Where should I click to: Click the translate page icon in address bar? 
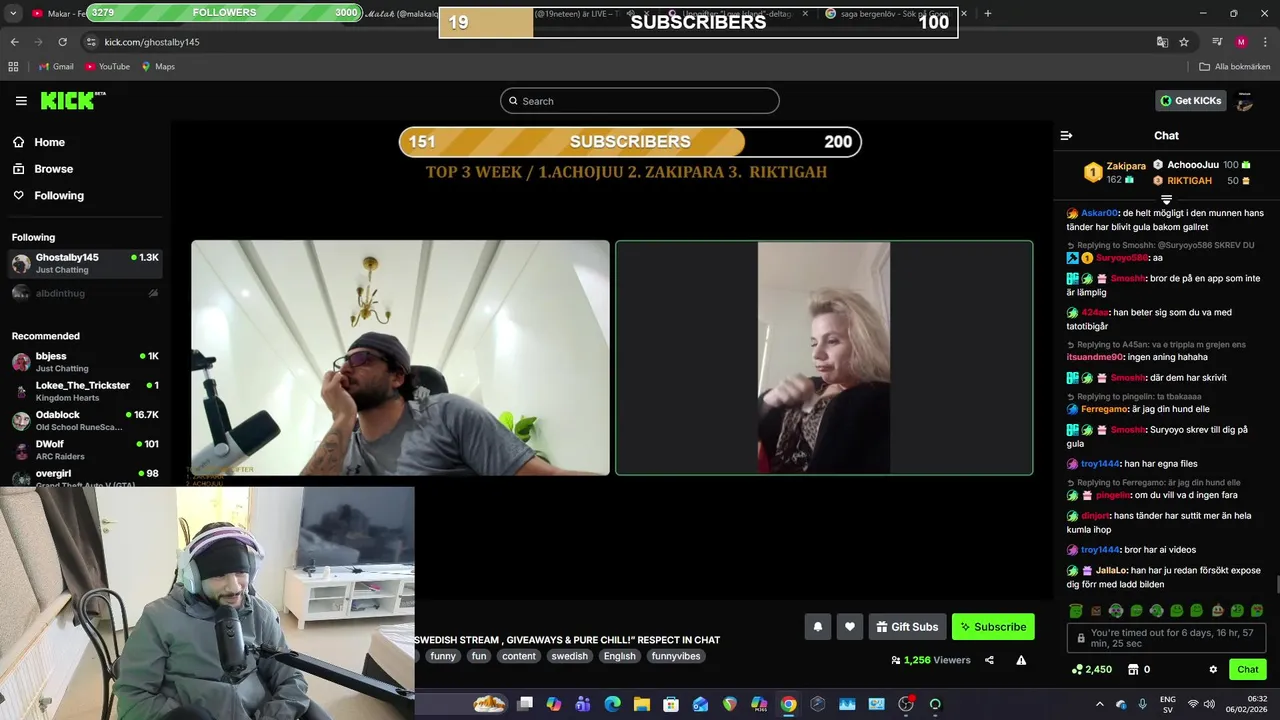pos(1162,42)
